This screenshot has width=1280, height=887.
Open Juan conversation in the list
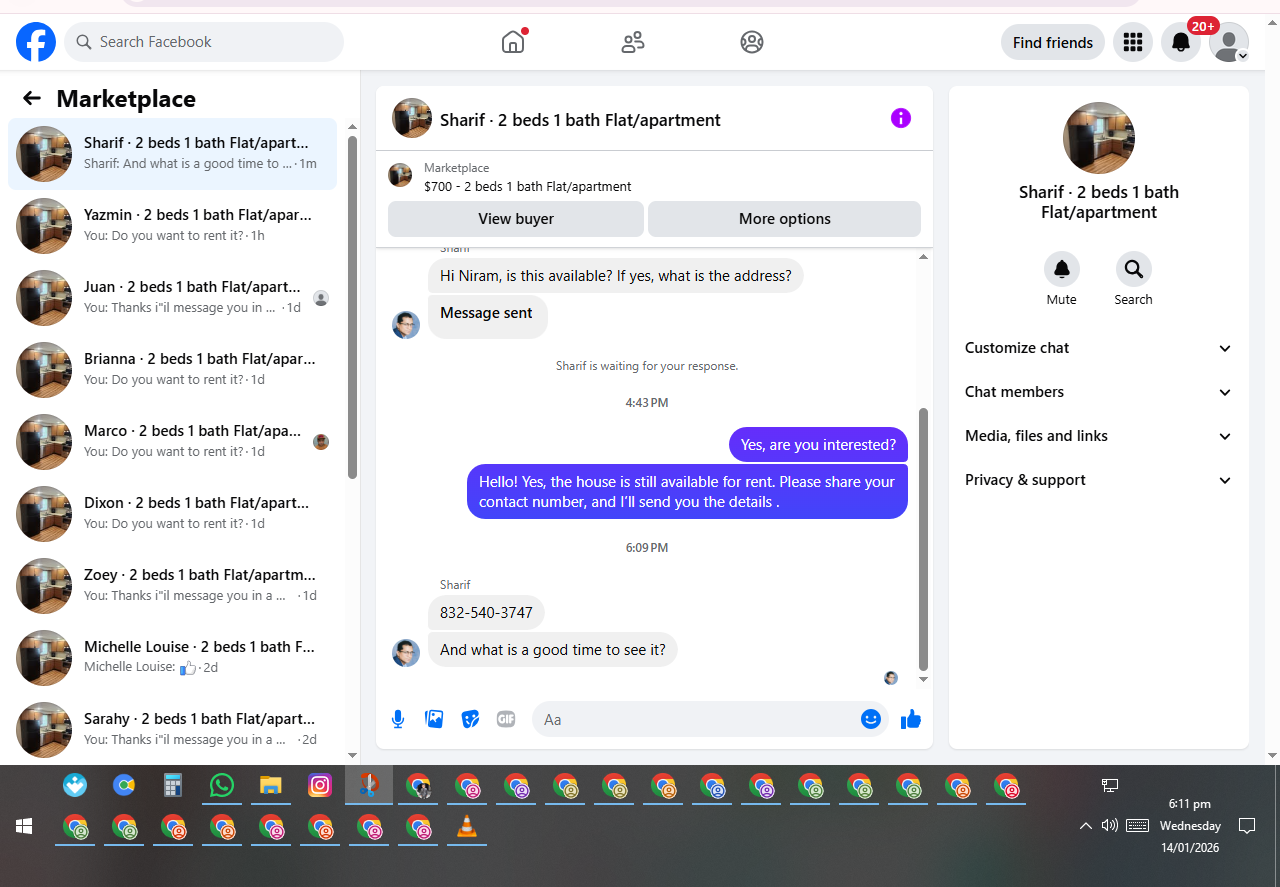point(172,298)
